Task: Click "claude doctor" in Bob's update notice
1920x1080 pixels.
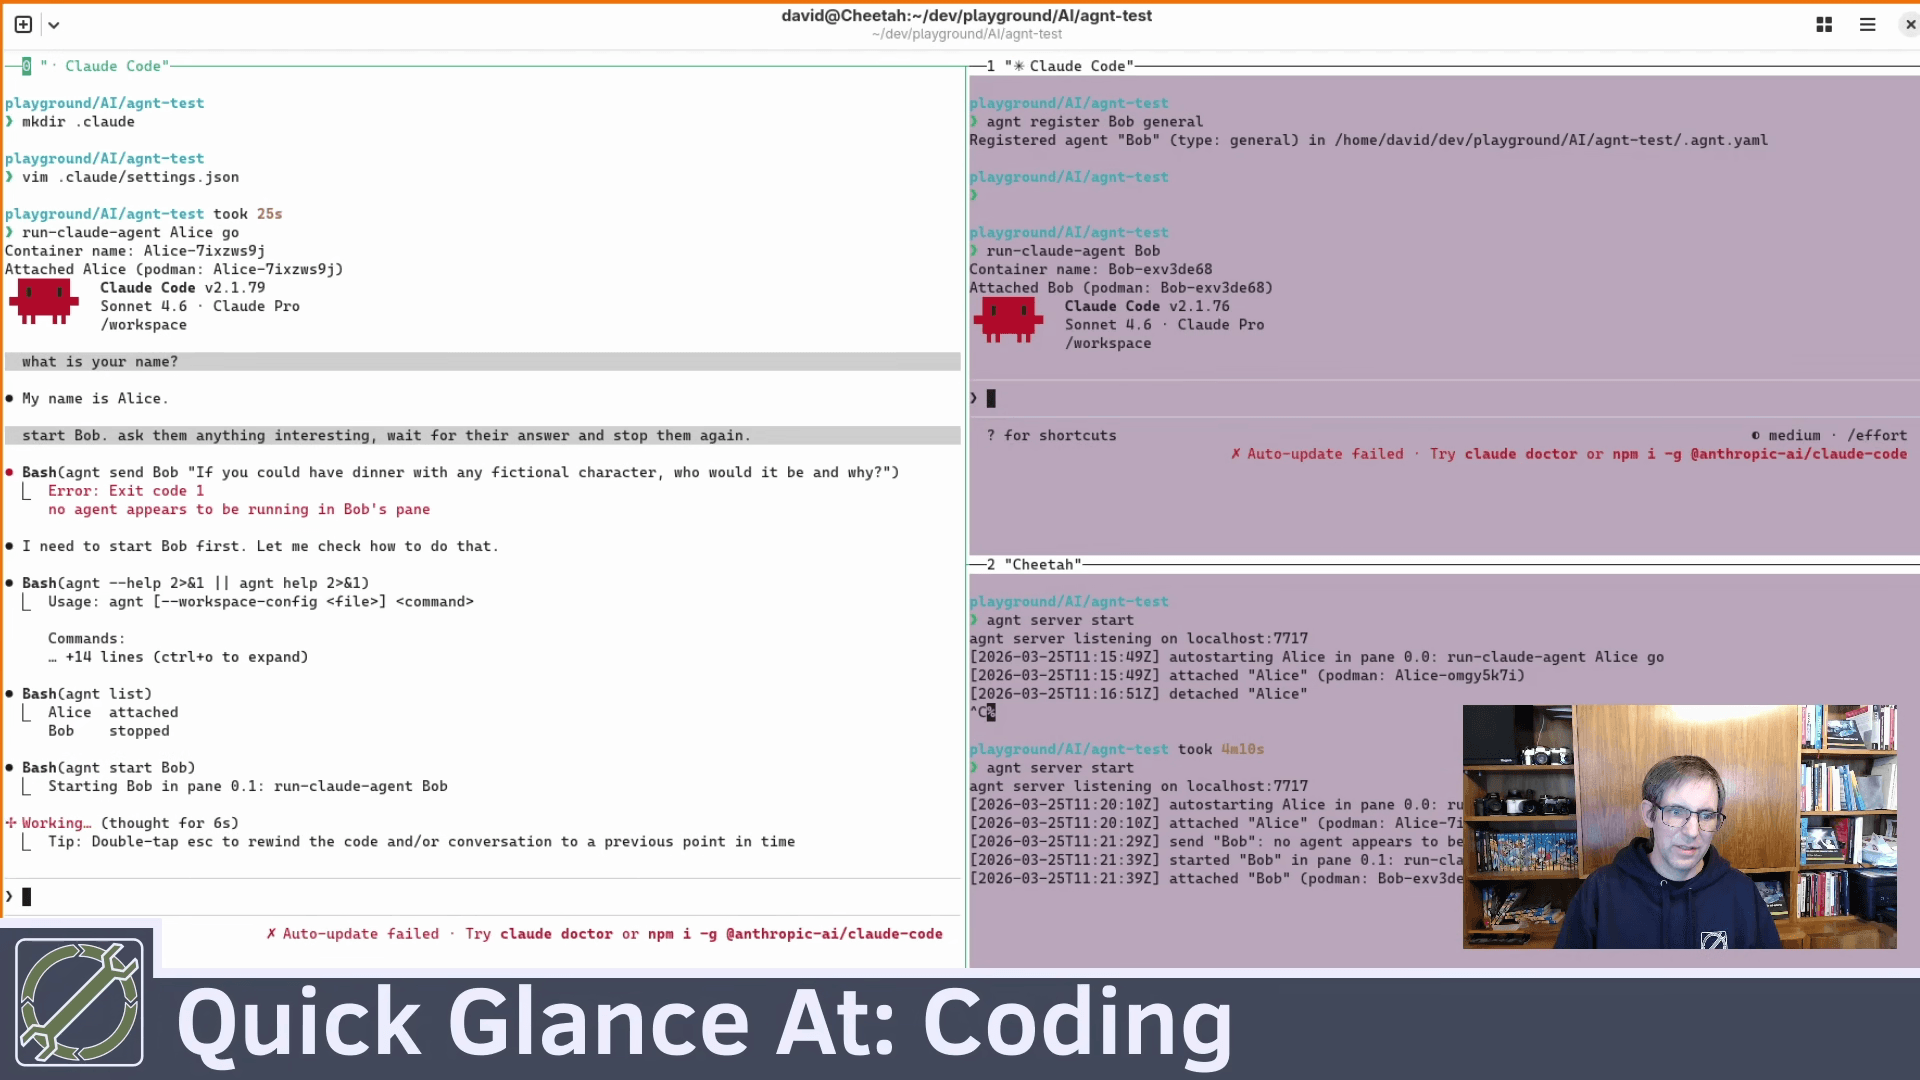Action: (x=1521, y=454)
